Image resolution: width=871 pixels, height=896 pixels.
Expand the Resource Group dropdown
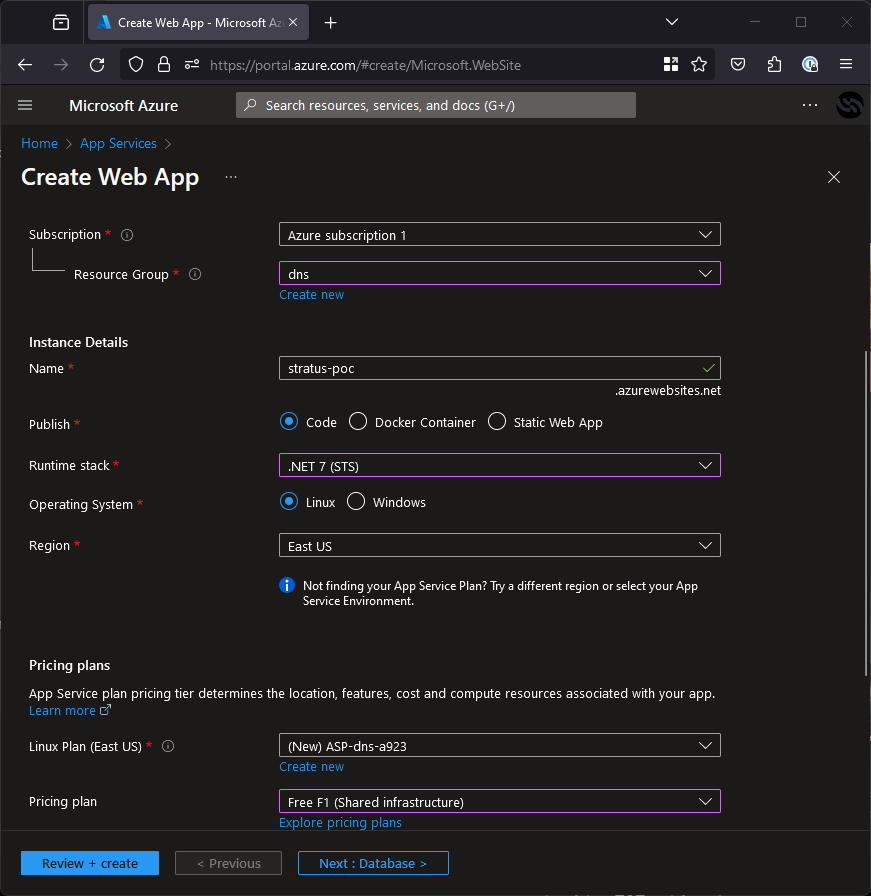(x=500, y=273)
